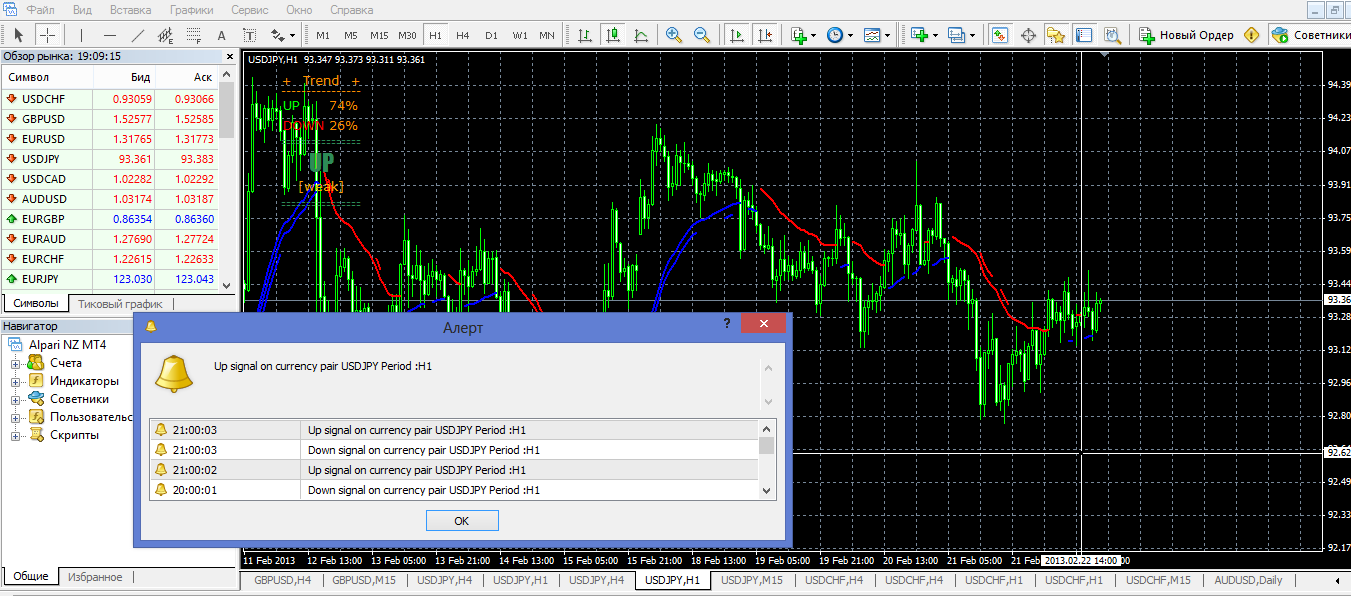
Task: Select the text (A) tool
Action: [x=221, y=35]
